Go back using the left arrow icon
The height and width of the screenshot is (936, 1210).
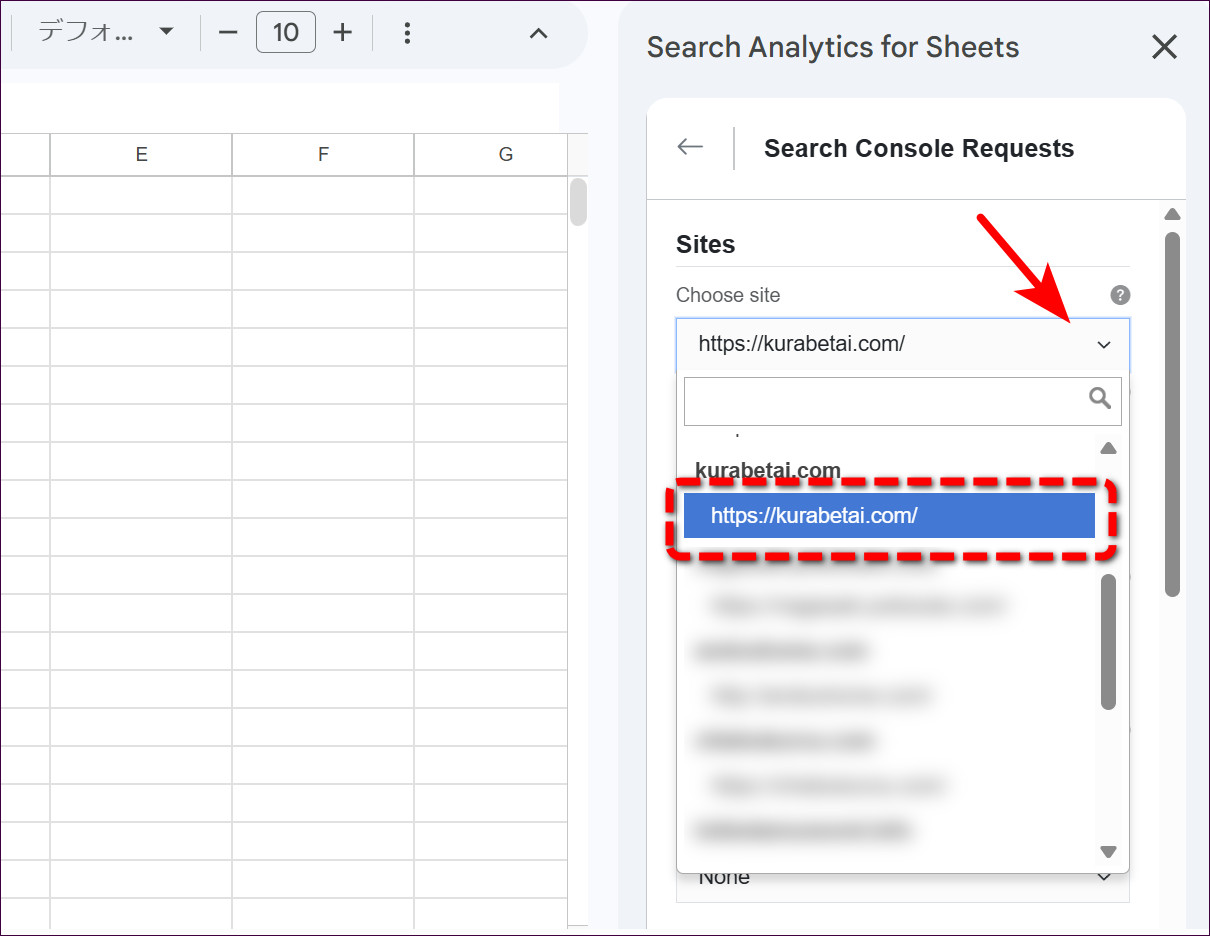(690, 147)
